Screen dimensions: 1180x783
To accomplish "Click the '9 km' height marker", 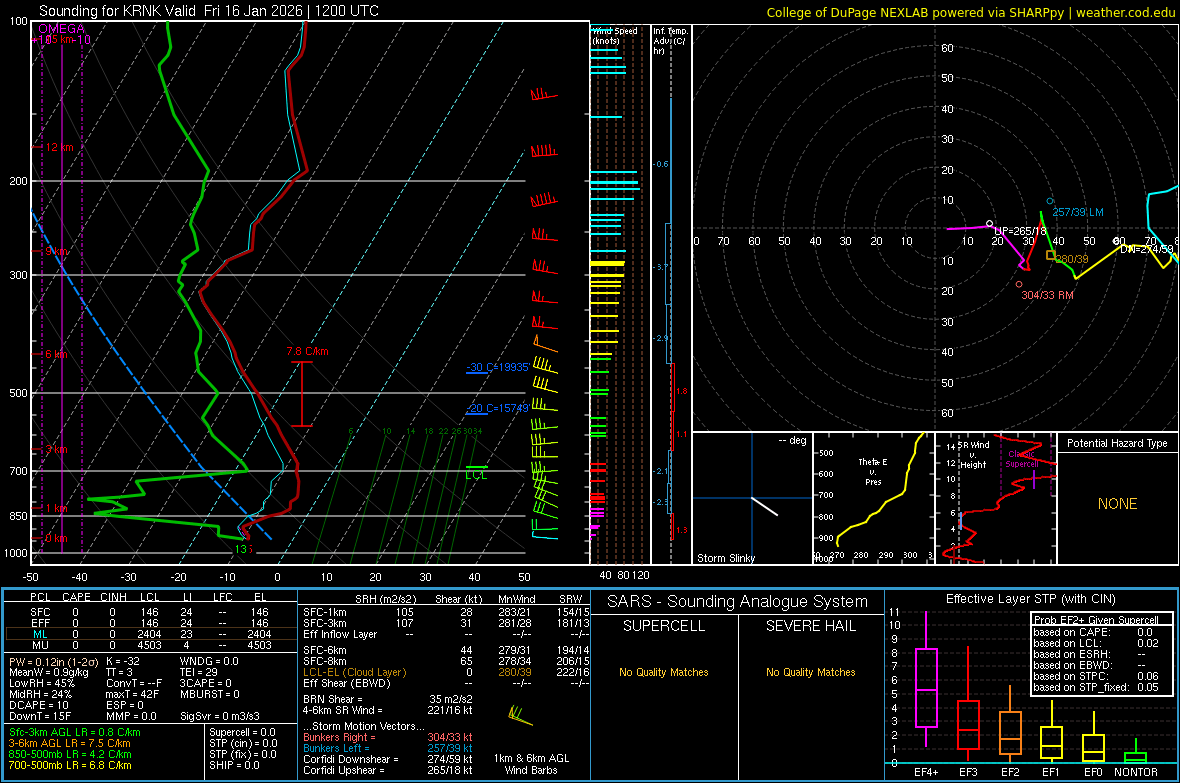I will (x=56, y=251).
